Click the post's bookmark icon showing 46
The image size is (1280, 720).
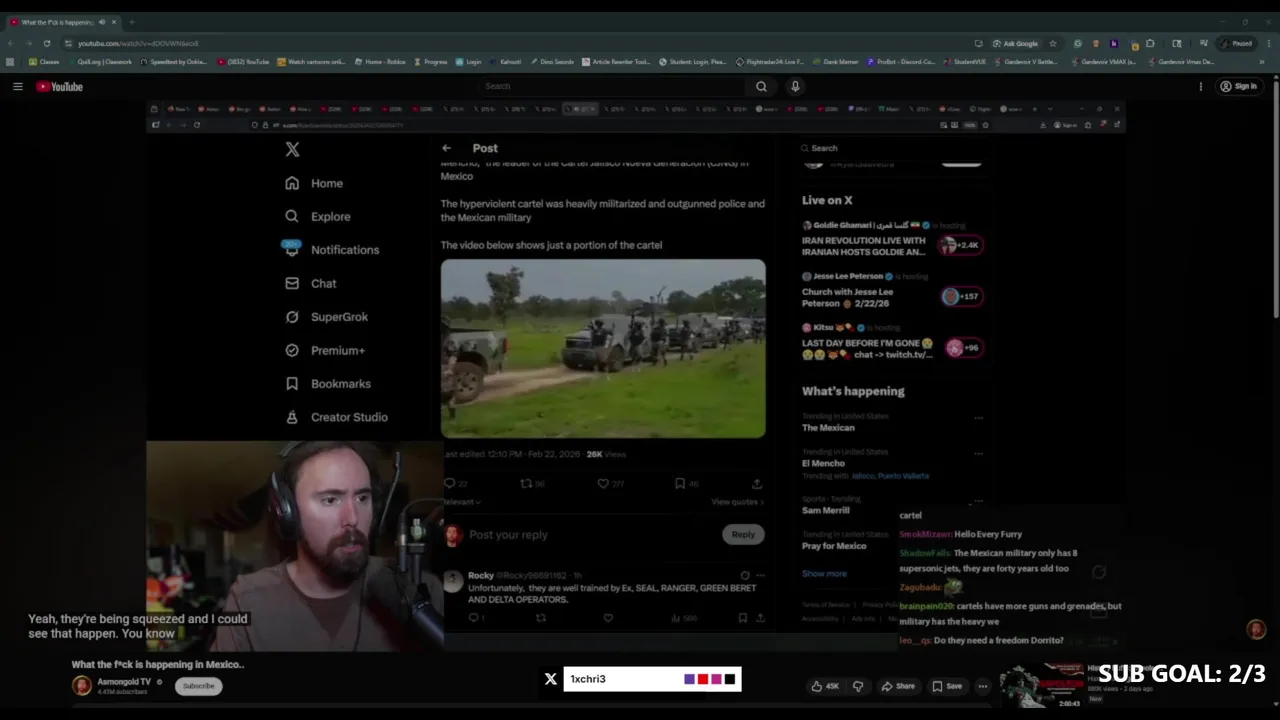point(680,484)
